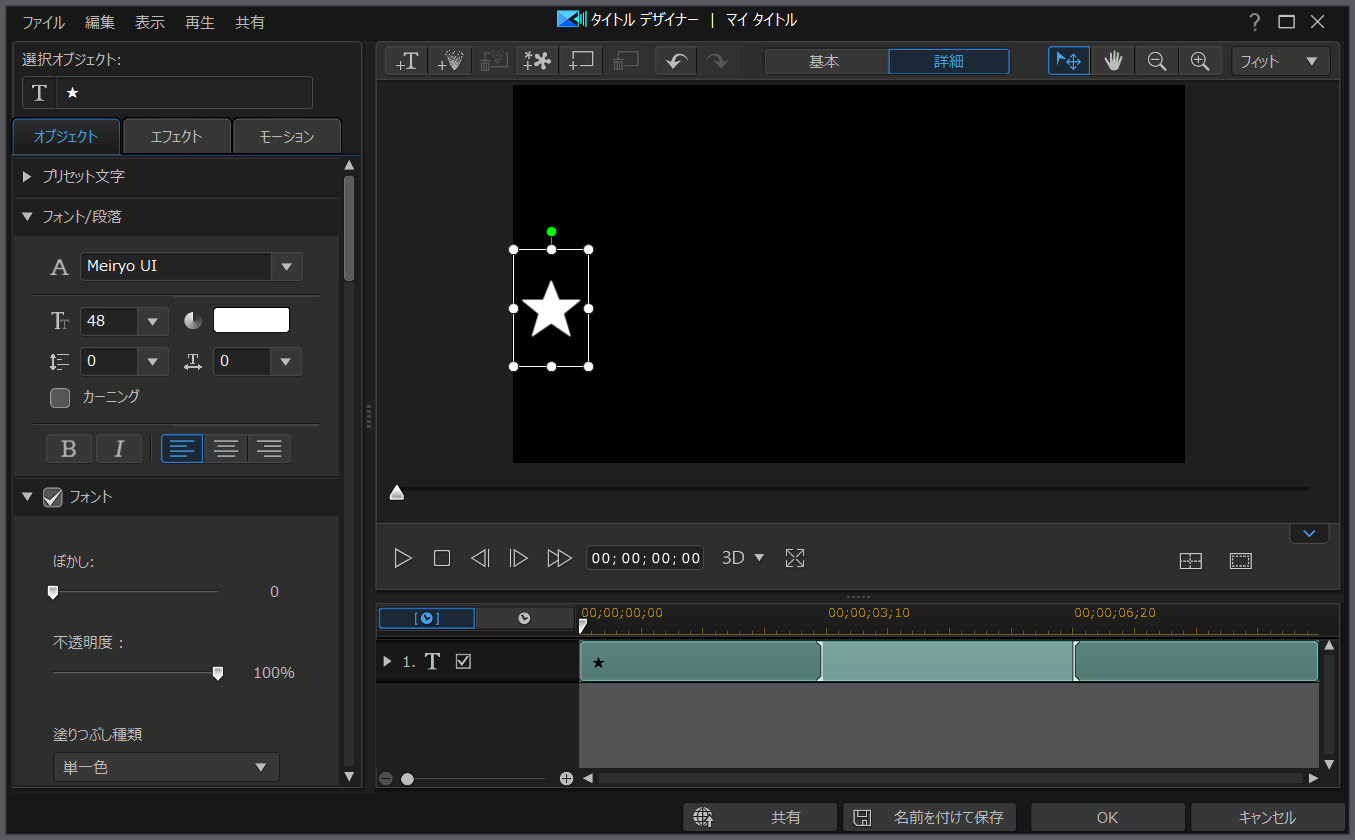Open the line spacing dropdown
Viewport: 1355px width, 840px height.
pos(153,362)
